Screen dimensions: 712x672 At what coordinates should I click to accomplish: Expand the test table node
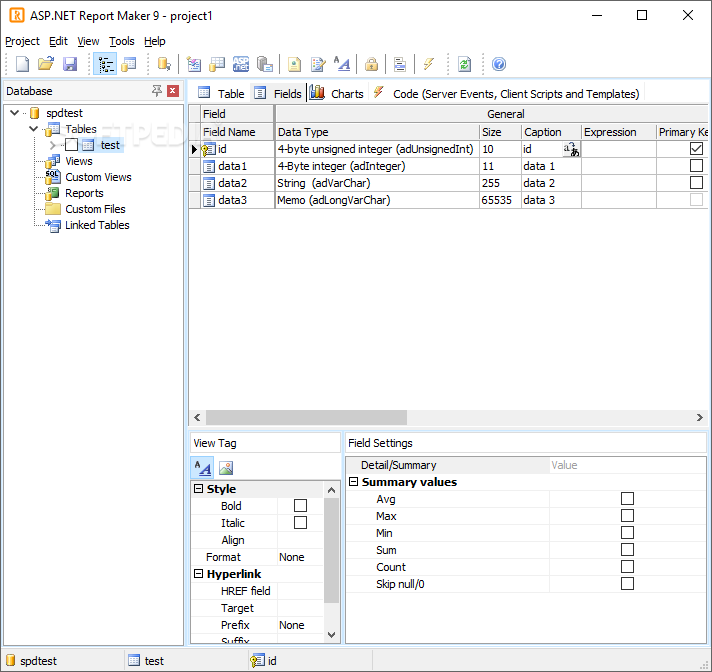[x=52, y=145]
